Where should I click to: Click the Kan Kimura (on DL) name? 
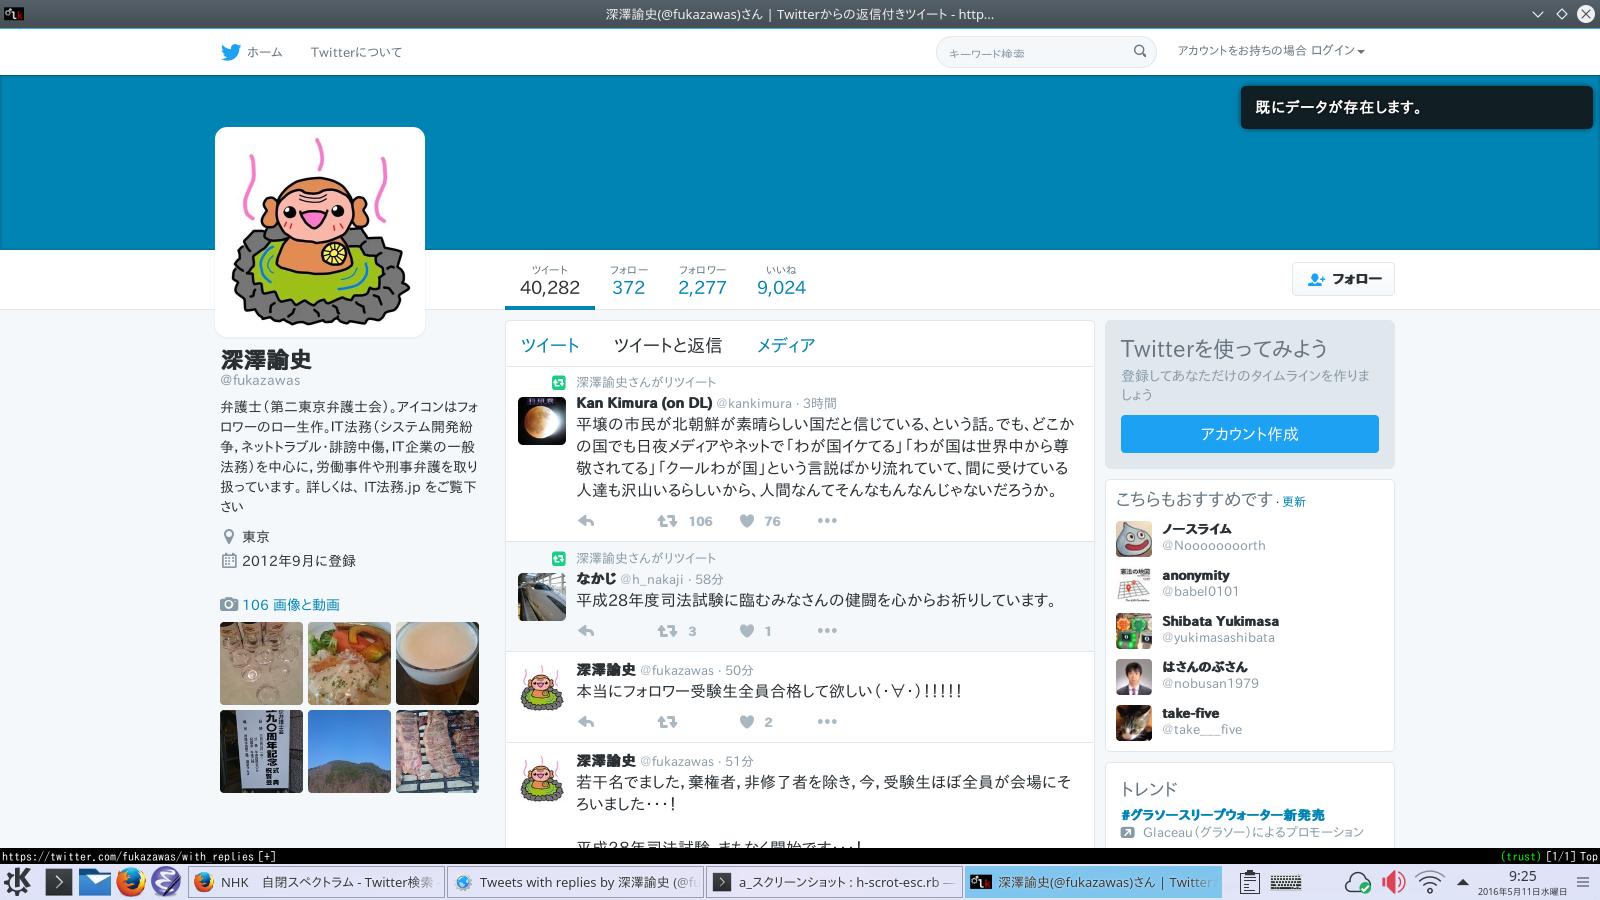point(644,403)
